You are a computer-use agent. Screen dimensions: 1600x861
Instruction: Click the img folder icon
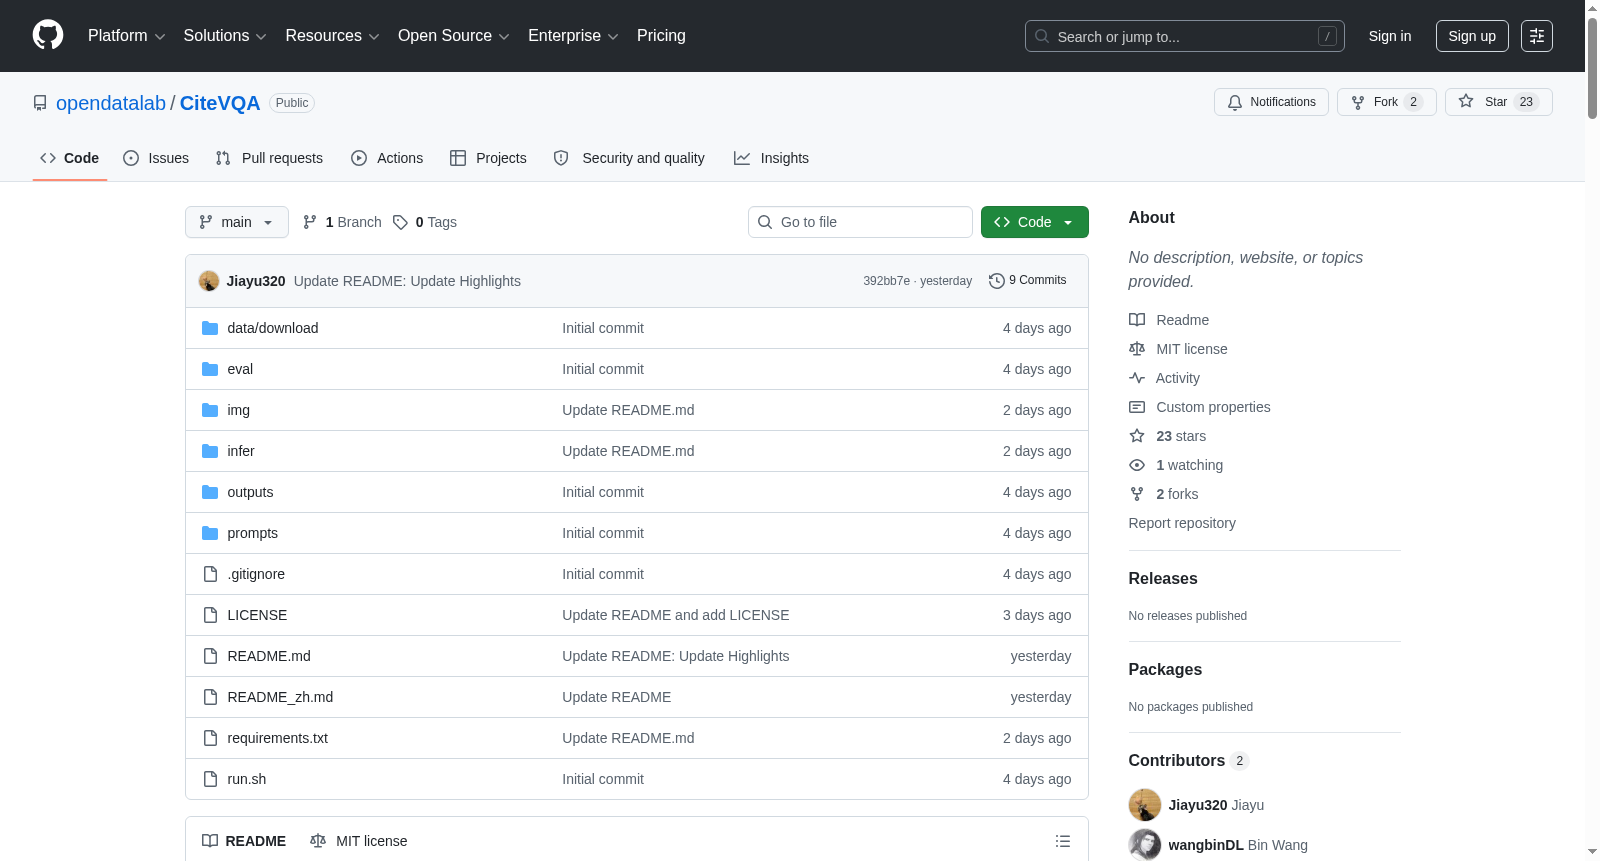click(210, 410)
